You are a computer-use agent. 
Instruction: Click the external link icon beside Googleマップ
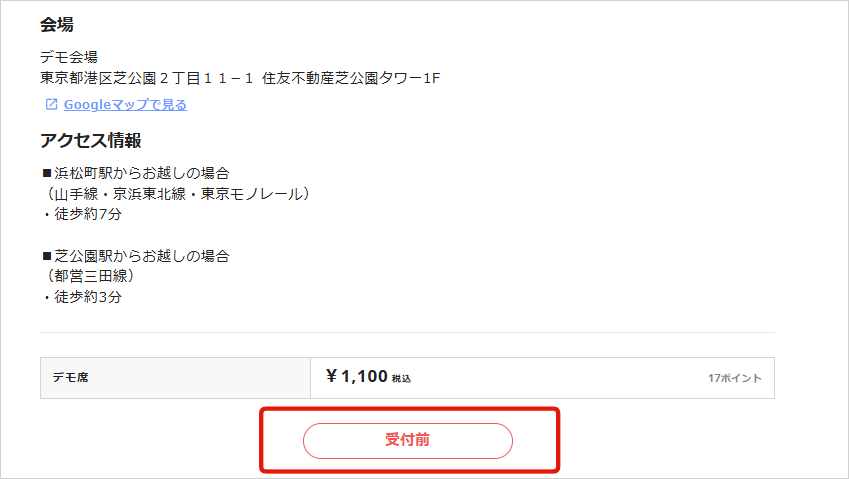[x=51, y=105]
